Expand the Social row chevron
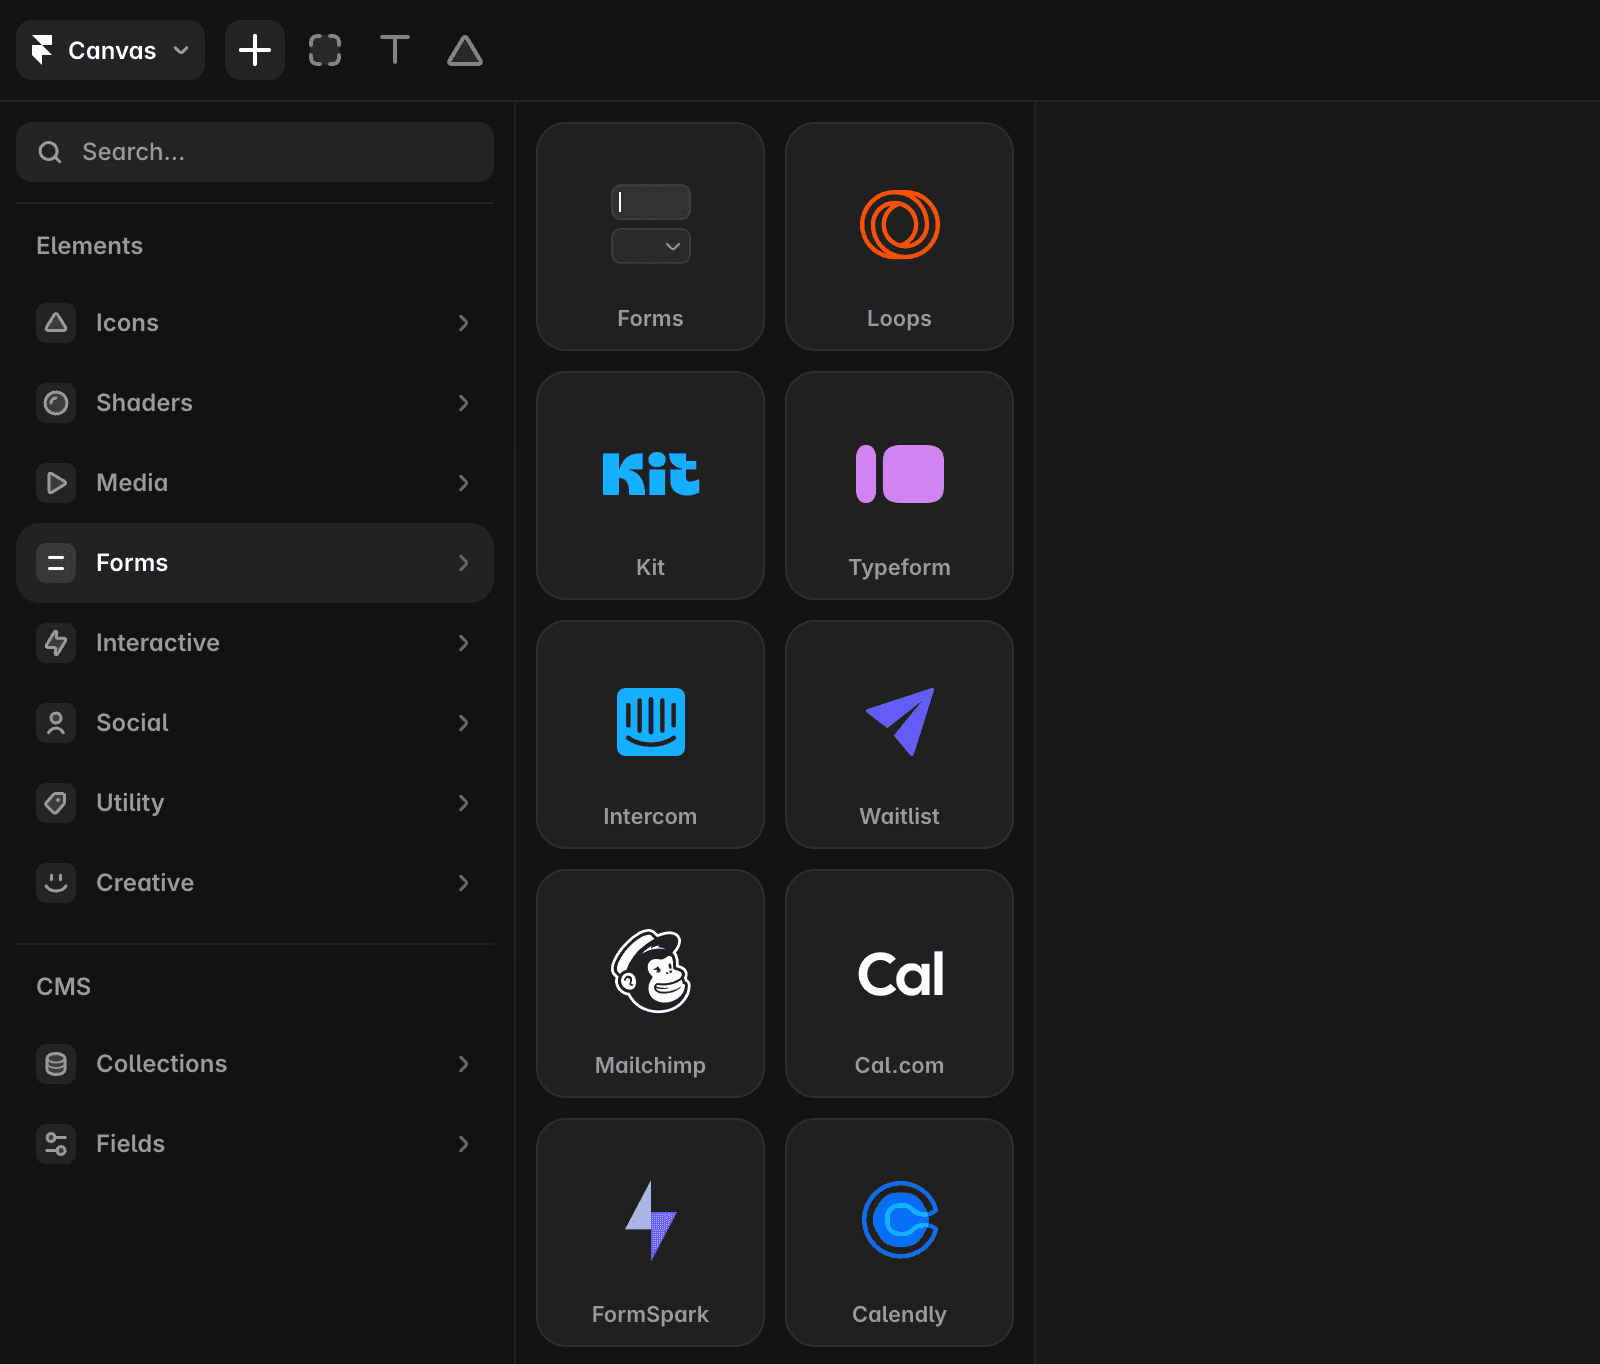Screen dimensions: 1600x1364 point(463,723)
